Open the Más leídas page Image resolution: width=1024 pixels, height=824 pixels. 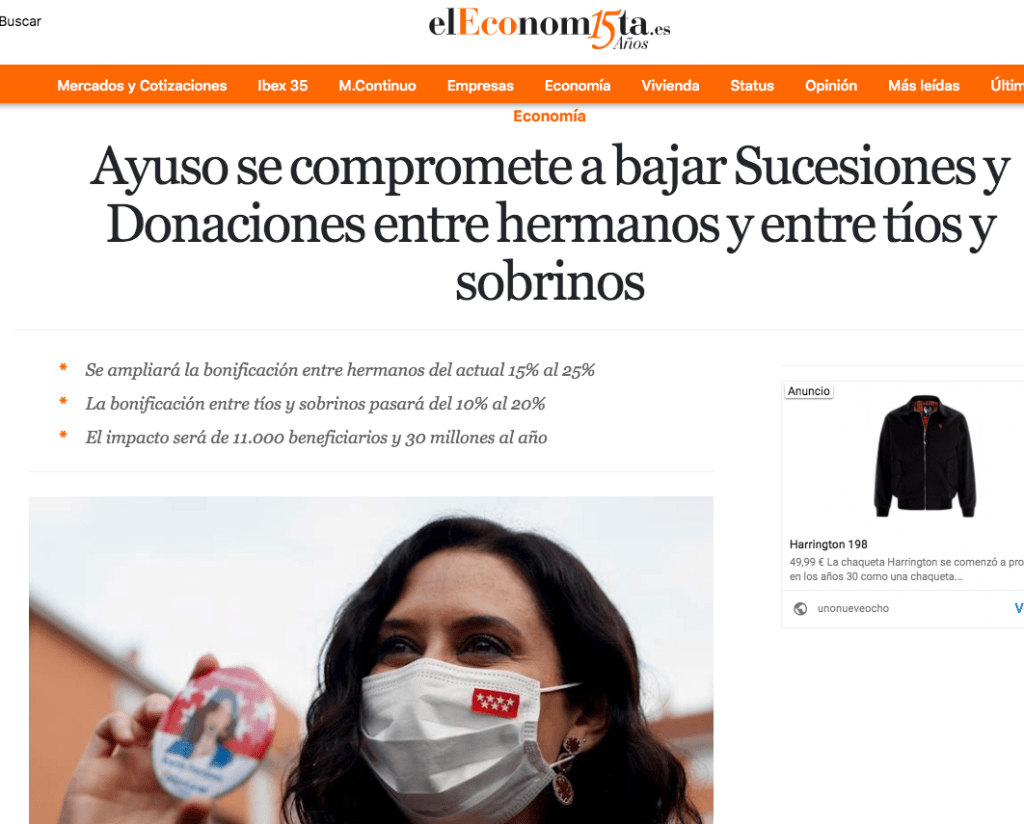pyautogui.click(x=923, y=86)
